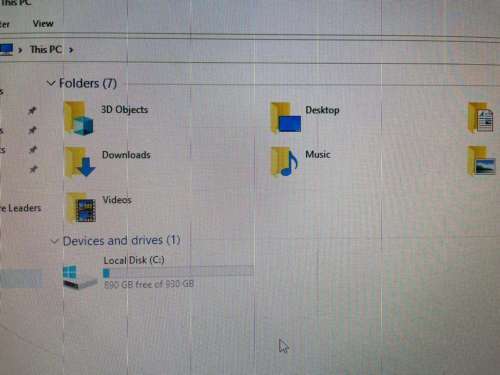500x375 pixels.
Task: Open the Pictures folder icon
Action: [481, 161]
